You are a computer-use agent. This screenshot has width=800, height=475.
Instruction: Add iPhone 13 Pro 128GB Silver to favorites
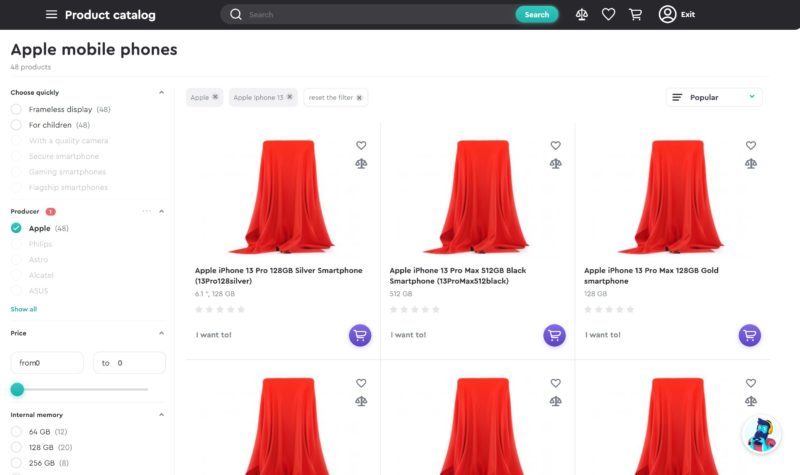tap(361, 145)
